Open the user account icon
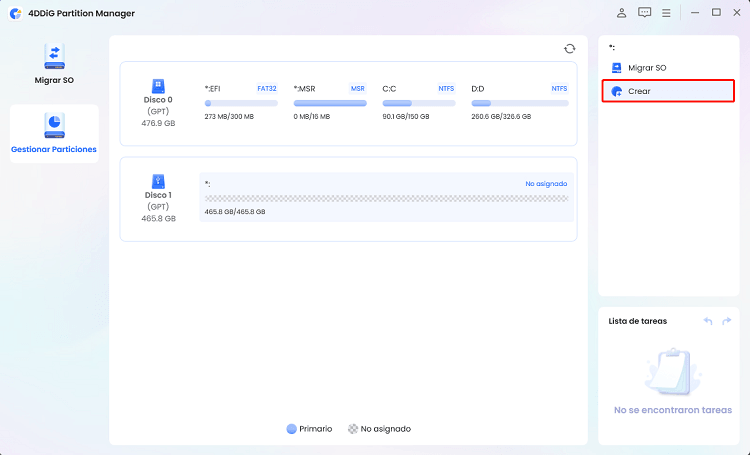Image resolution: width=750 pixels, height=455 pixels. [621, 13]
